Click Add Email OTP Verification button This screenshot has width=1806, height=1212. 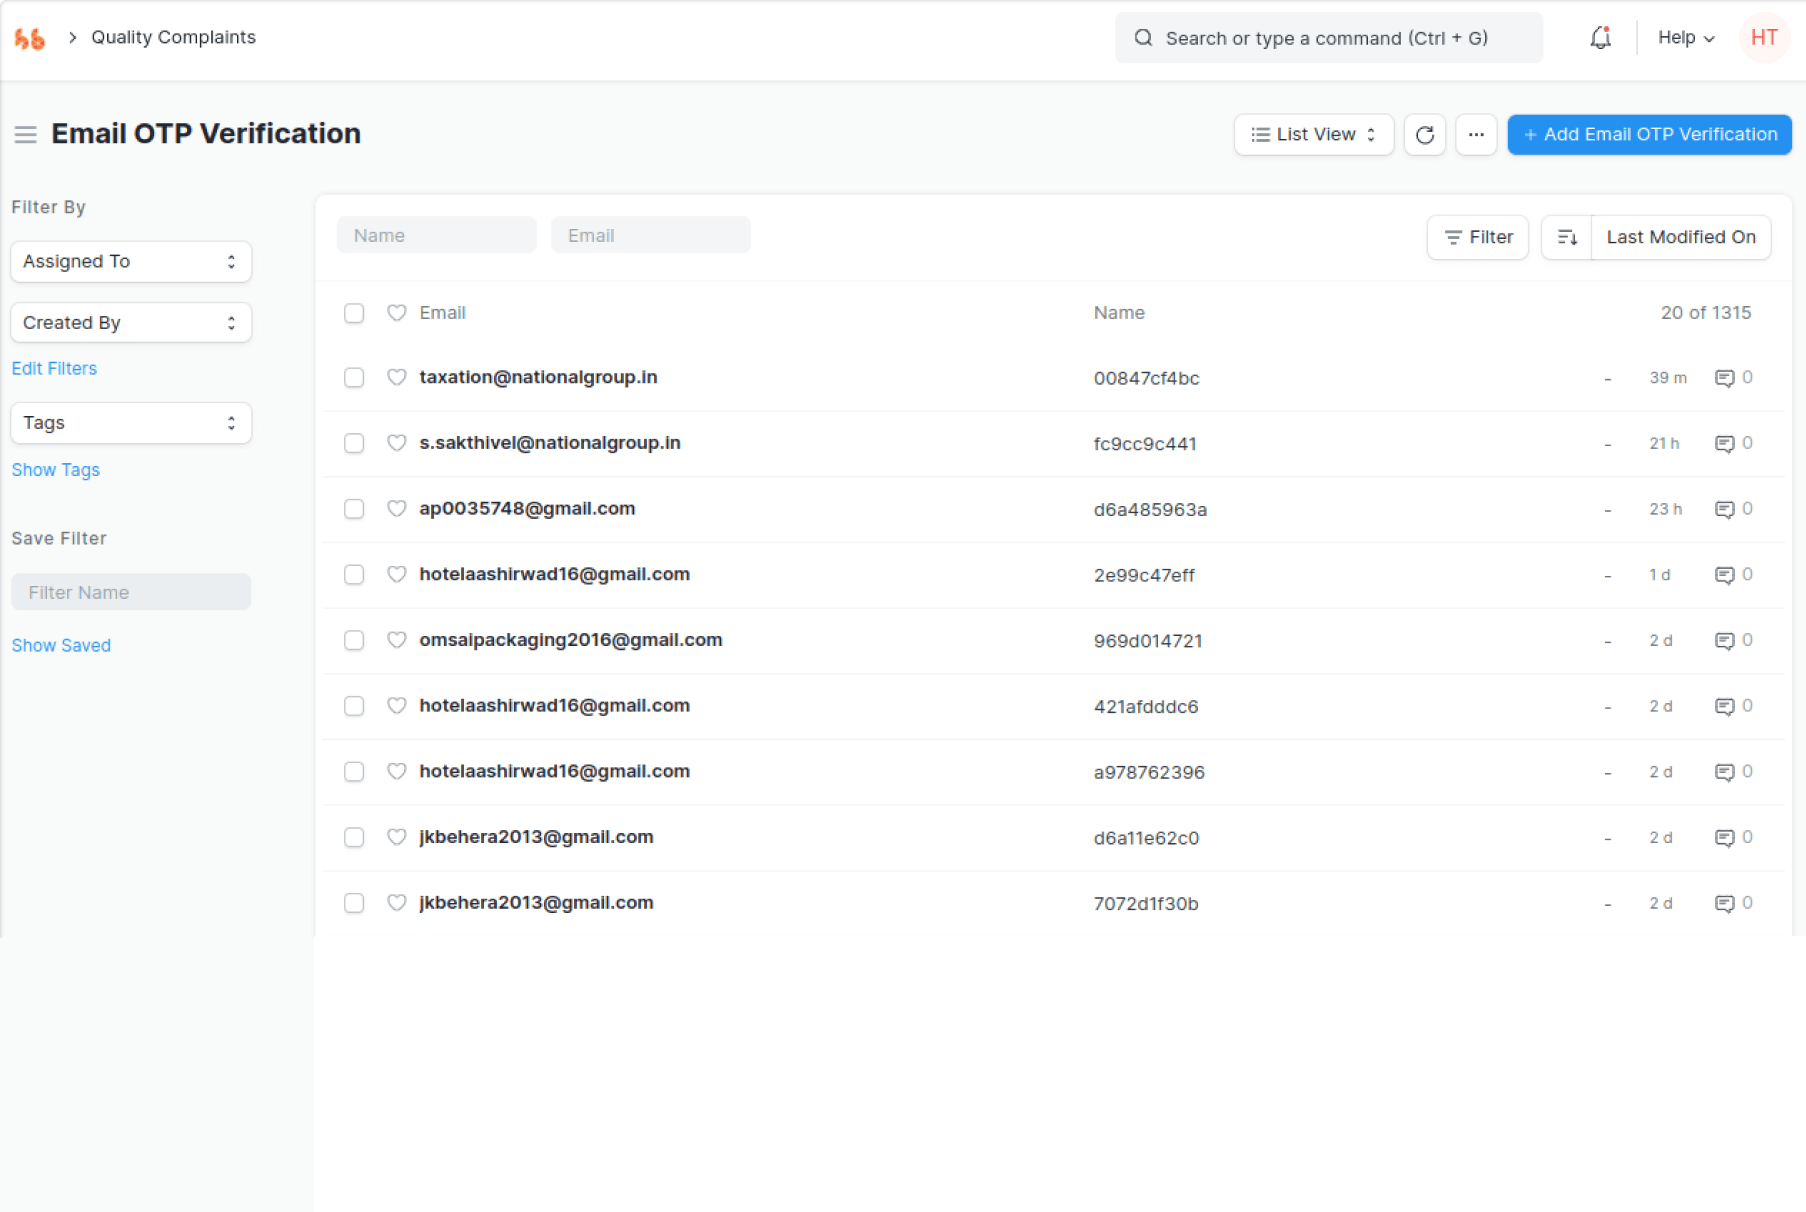tap(1649, 135)
